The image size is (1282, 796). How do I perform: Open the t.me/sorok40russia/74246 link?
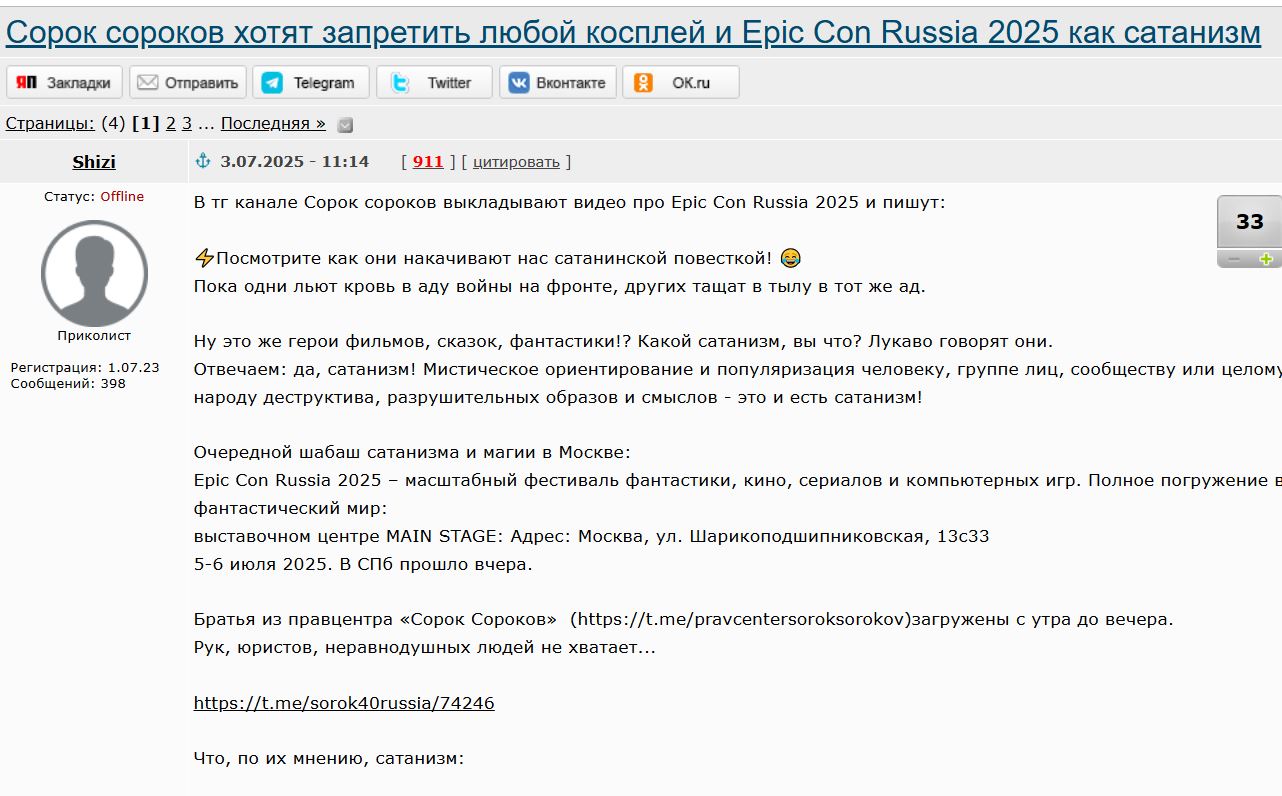tap(344, 703)
